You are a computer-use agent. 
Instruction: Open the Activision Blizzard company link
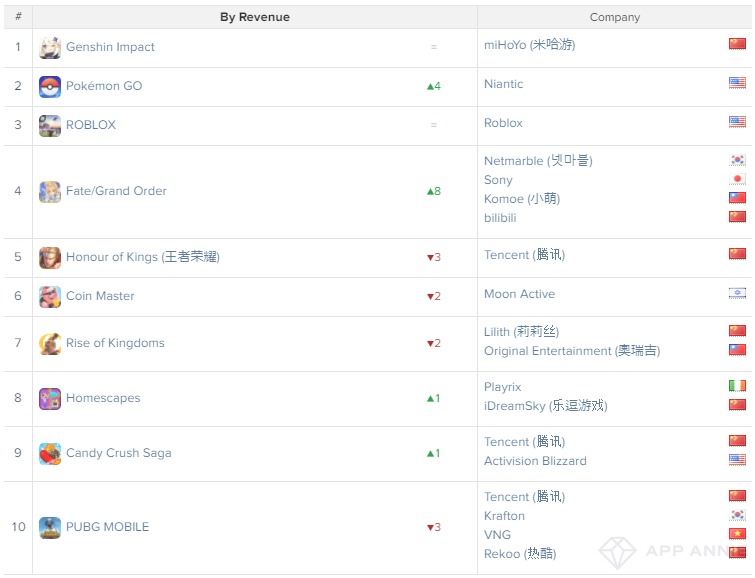point(535,461)
